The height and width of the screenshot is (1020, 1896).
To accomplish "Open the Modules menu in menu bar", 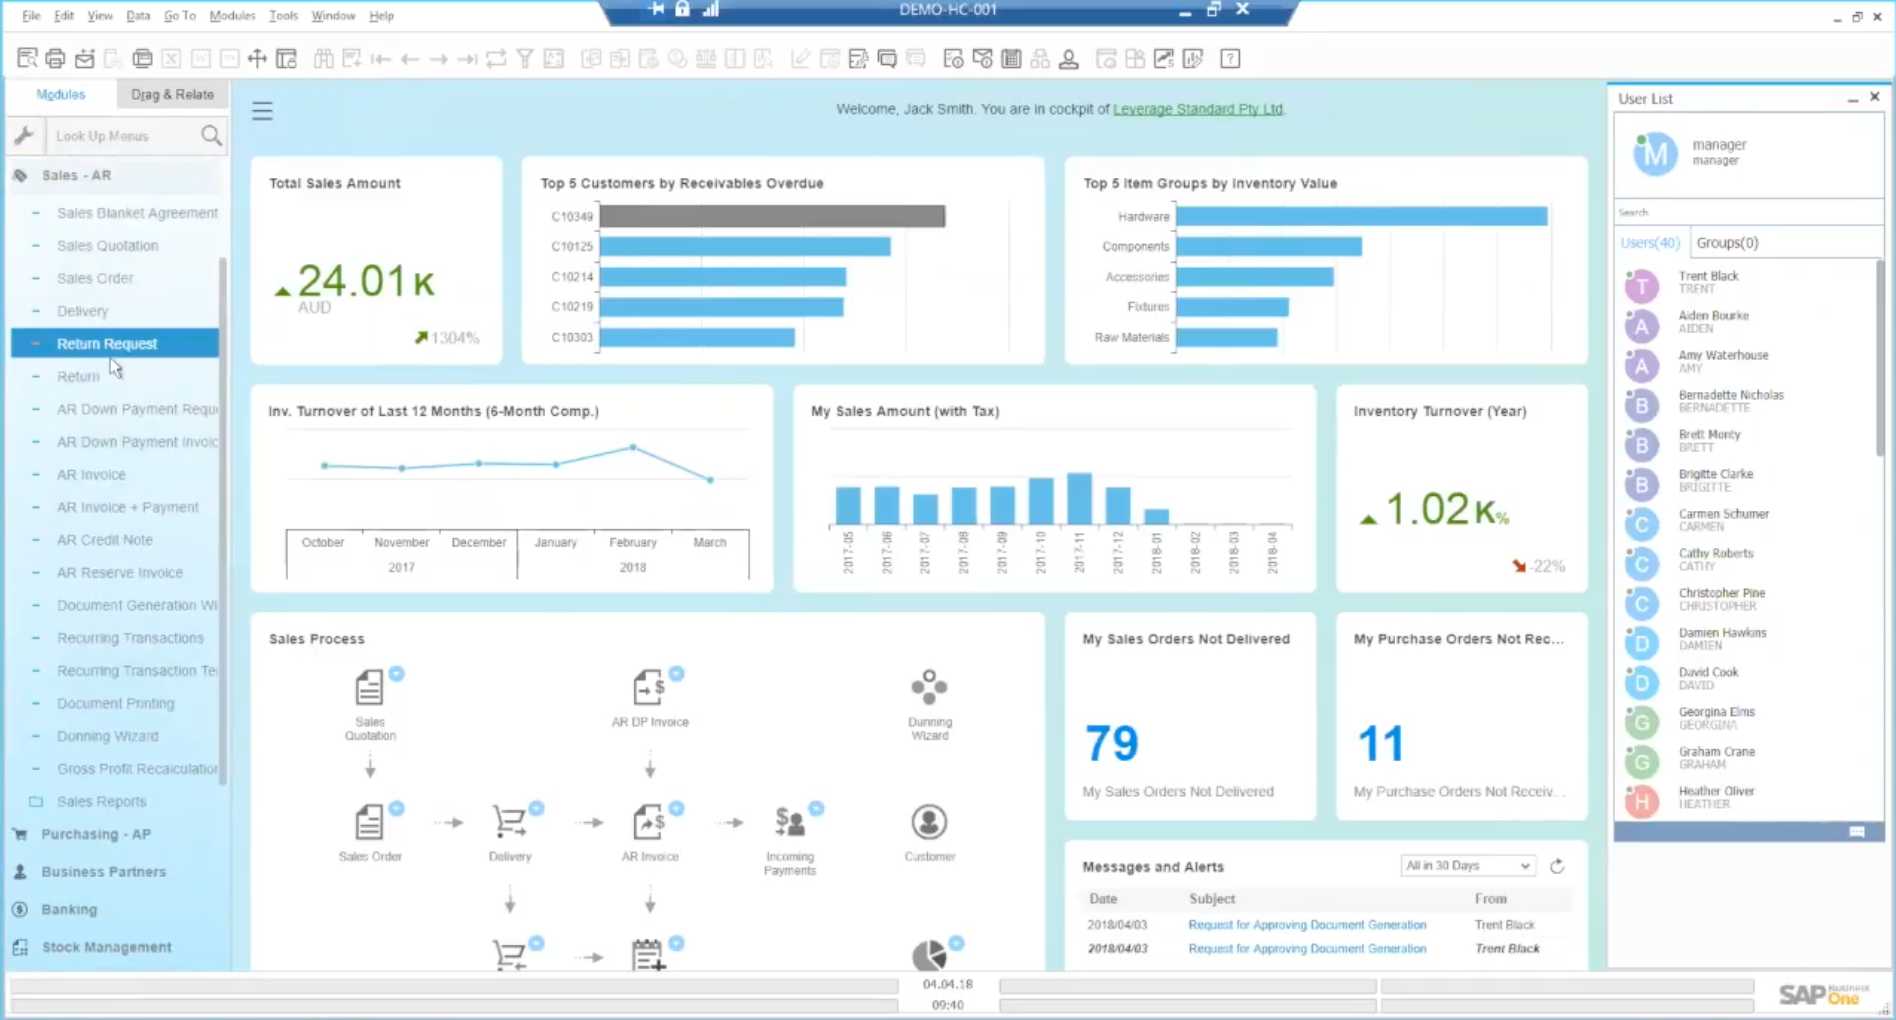I will coord(232,15).
